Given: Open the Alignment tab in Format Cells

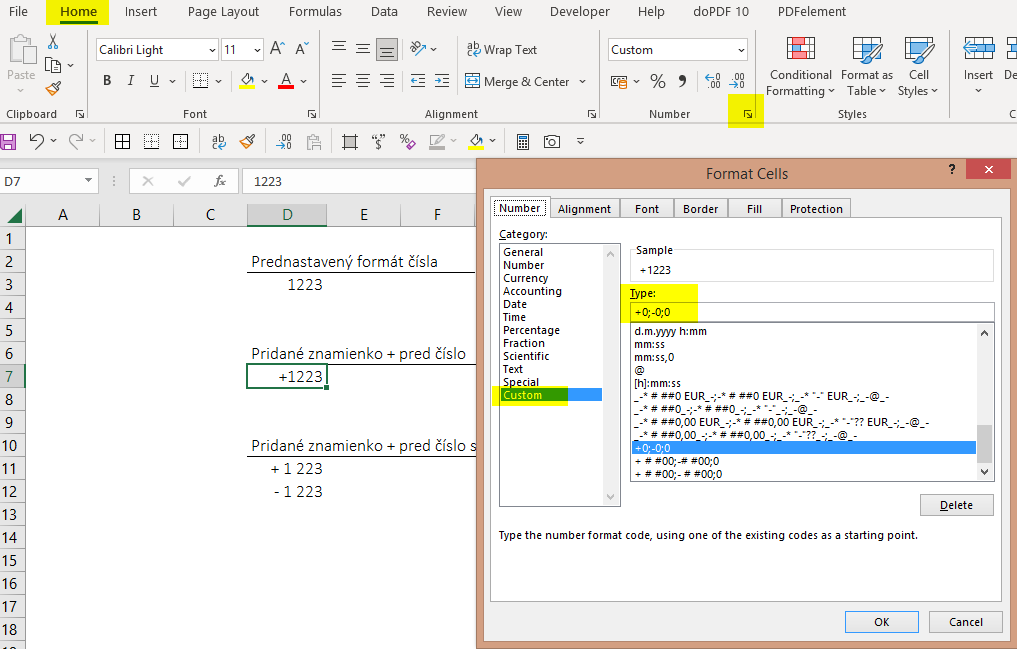Looking at the screenshot, I should 584,209.
